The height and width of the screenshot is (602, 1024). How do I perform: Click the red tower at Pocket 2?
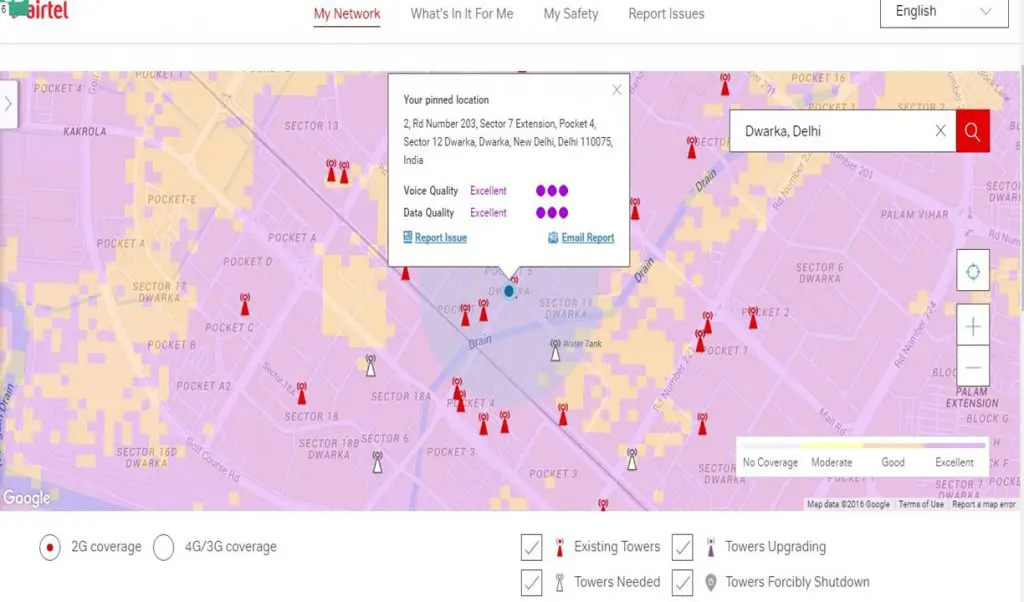pyautogui.click(x=753, y=317)
